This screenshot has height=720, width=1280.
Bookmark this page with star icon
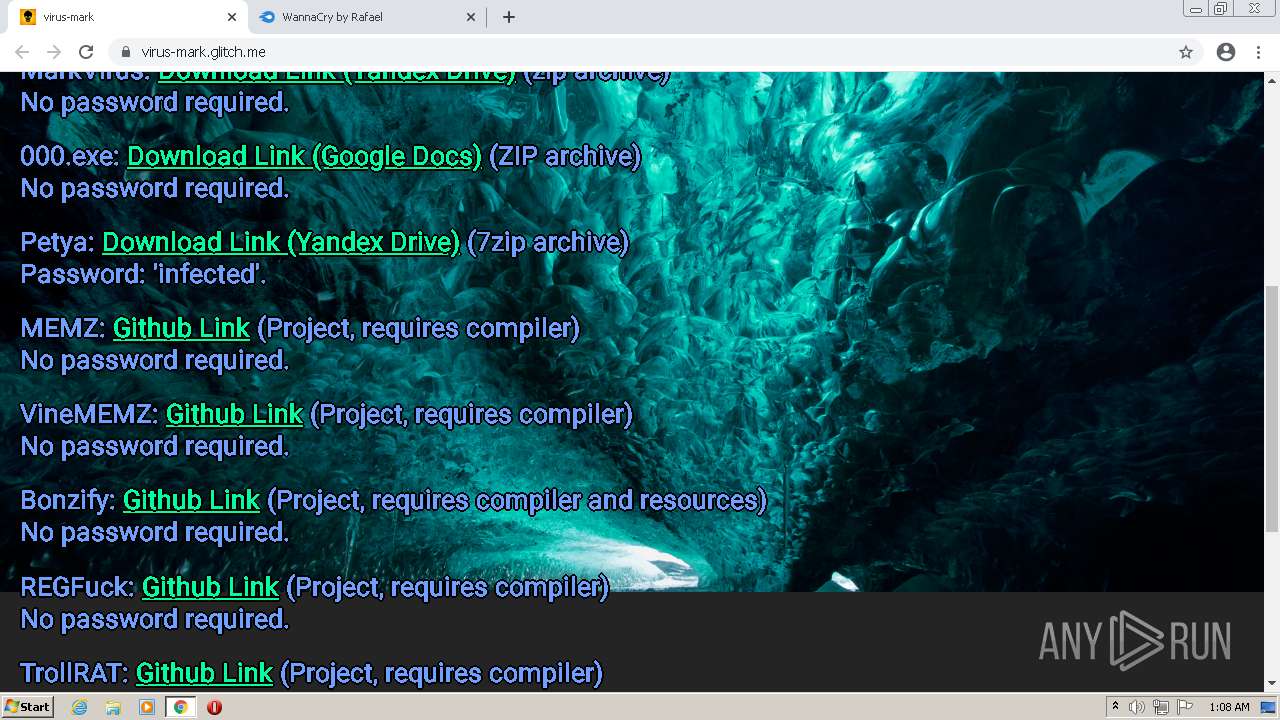point(1186,52)
